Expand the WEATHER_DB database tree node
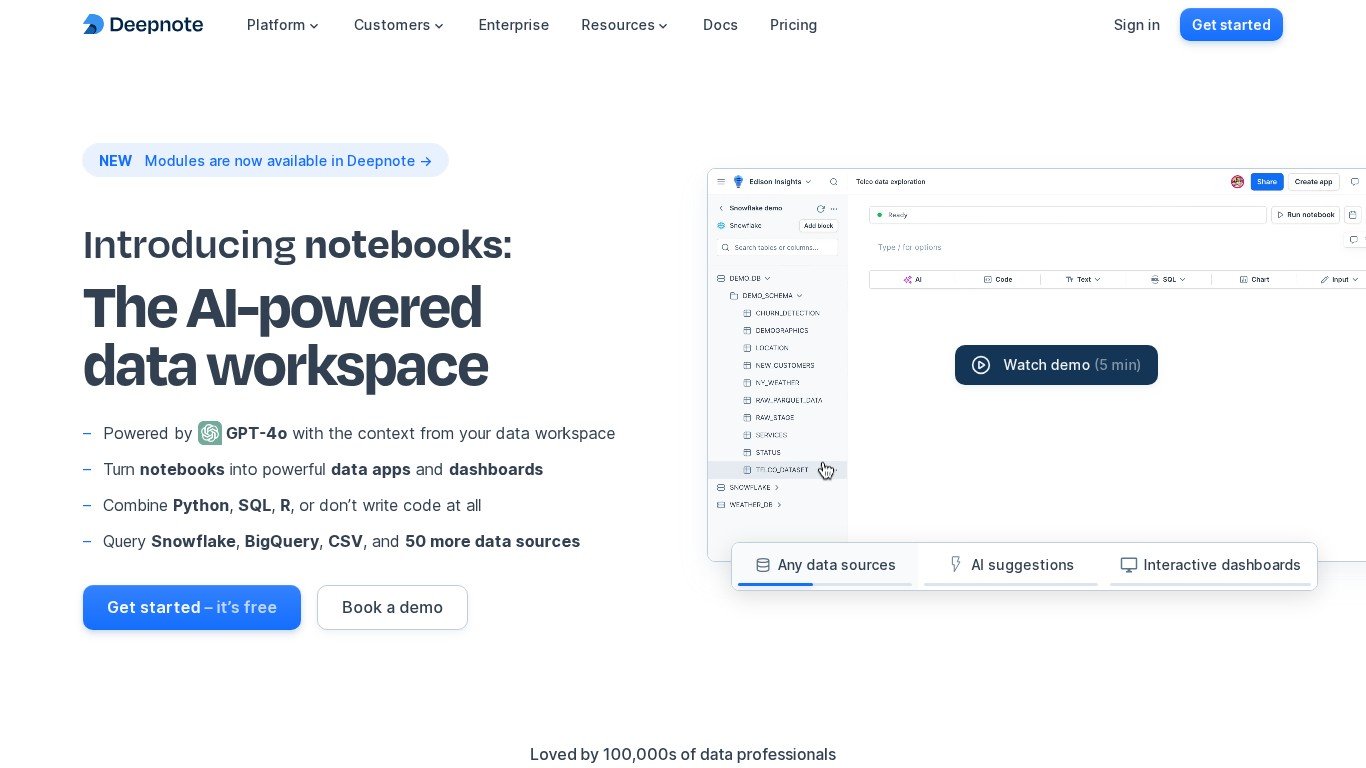This screenshot has height=768, width=1366. click(778, 505)
